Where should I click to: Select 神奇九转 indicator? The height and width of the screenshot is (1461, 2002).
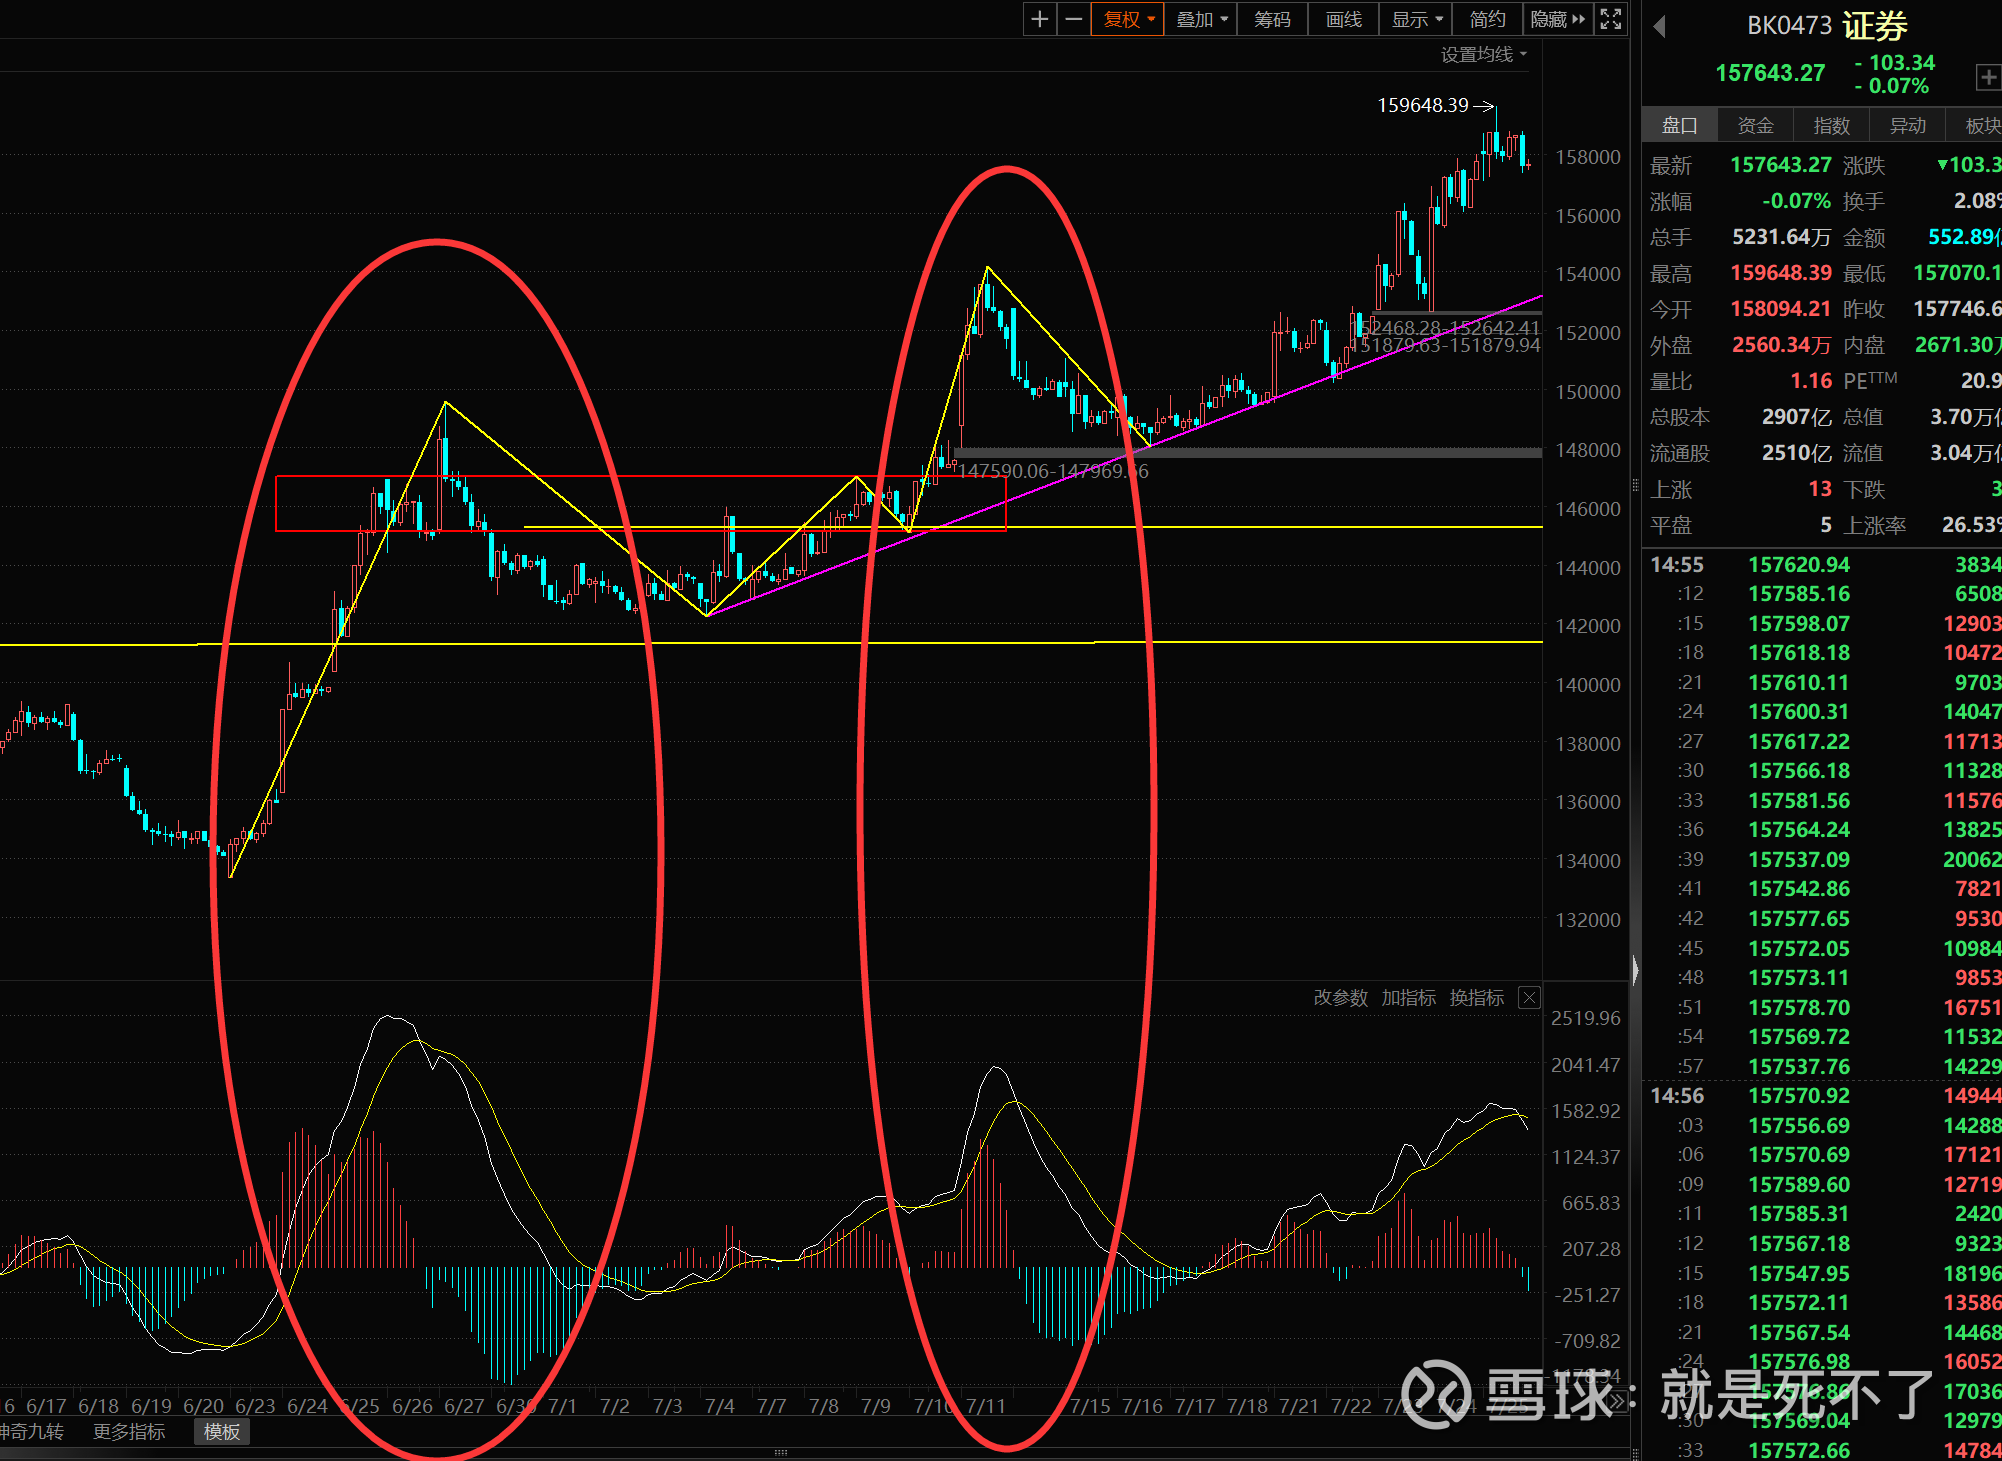click(x=32, y=1432)
